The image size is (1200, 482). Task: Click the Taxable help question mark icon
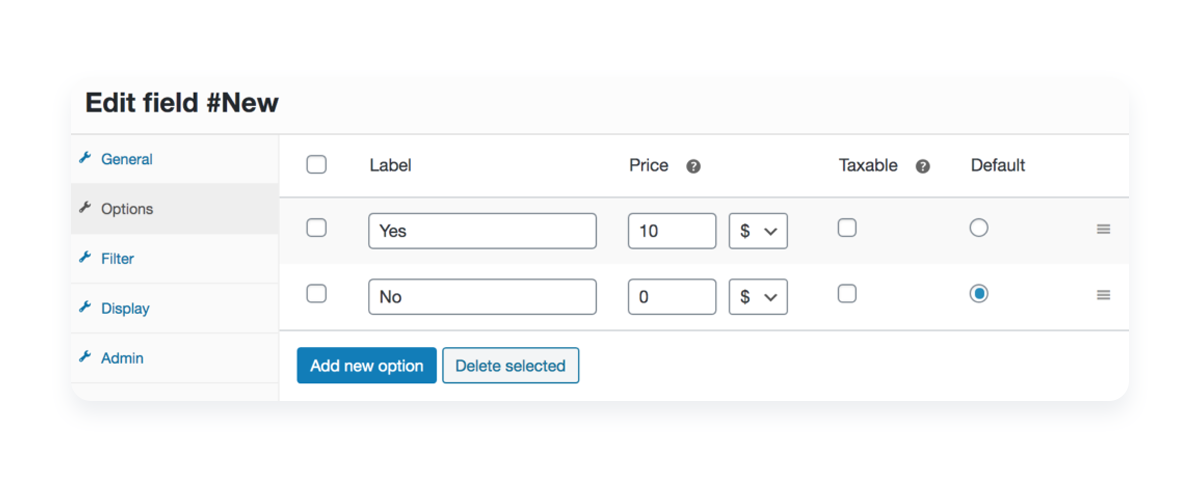click(x=923, y=167)
